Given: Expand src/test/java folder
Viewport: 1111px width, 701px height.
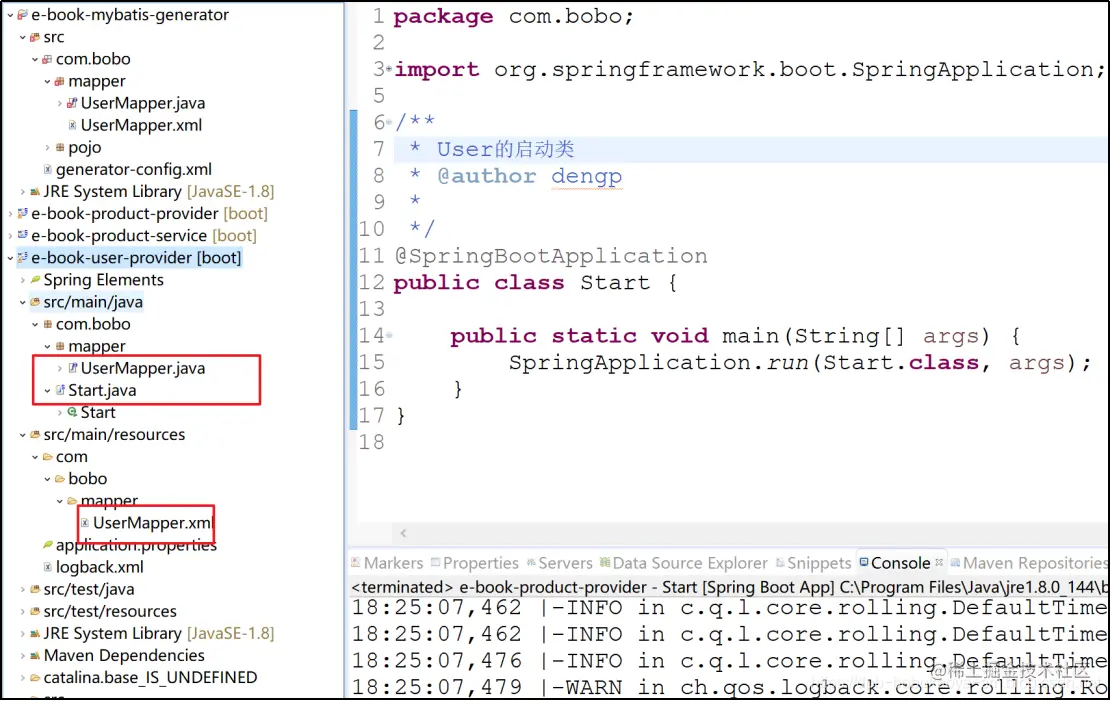Looking at the screenshot, I should [23, 589].
